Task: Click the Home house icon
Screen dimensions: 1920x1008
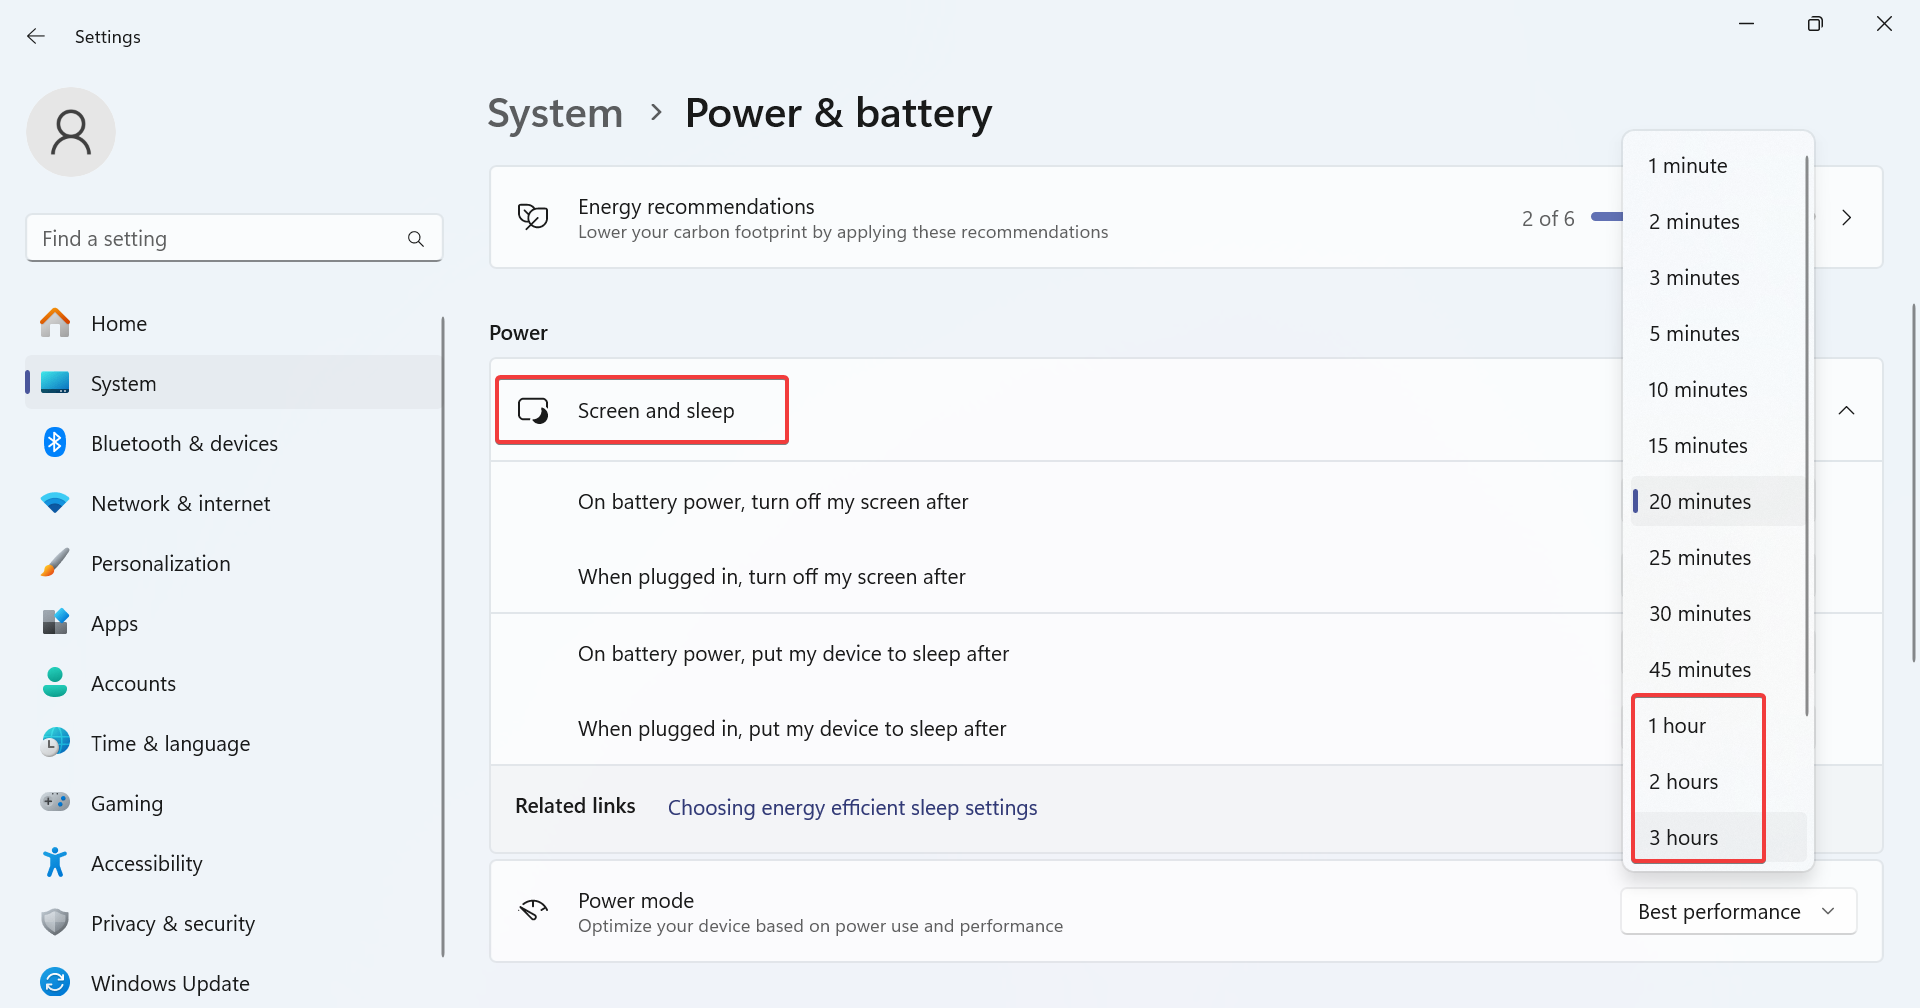Action: click(55, 323)
